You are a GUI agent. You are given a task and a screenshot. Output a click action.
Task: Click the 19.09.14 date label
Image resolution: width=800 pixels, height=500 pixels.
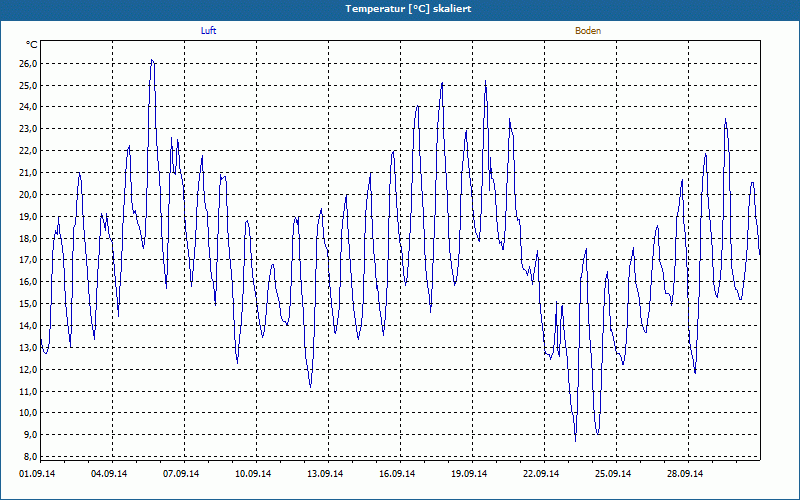(x=469, y=474)
